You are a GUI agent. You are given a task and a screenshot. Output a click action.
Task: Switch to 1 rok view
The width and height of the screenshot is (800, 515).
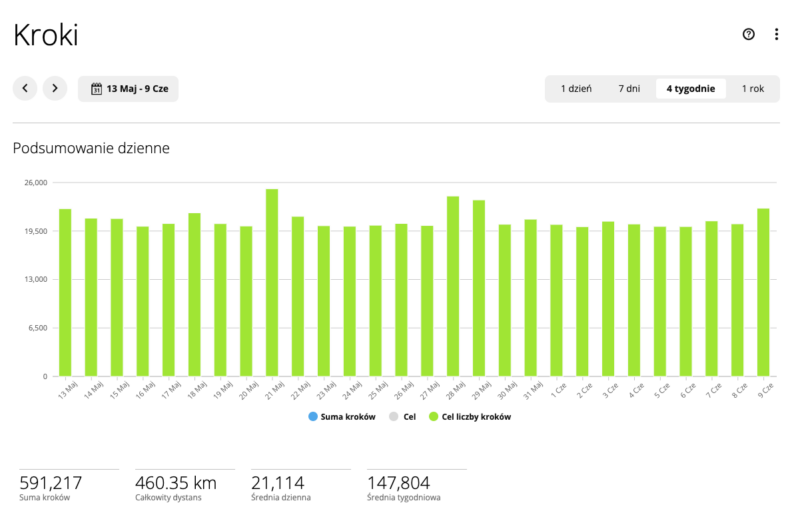(x=753, y=89)
